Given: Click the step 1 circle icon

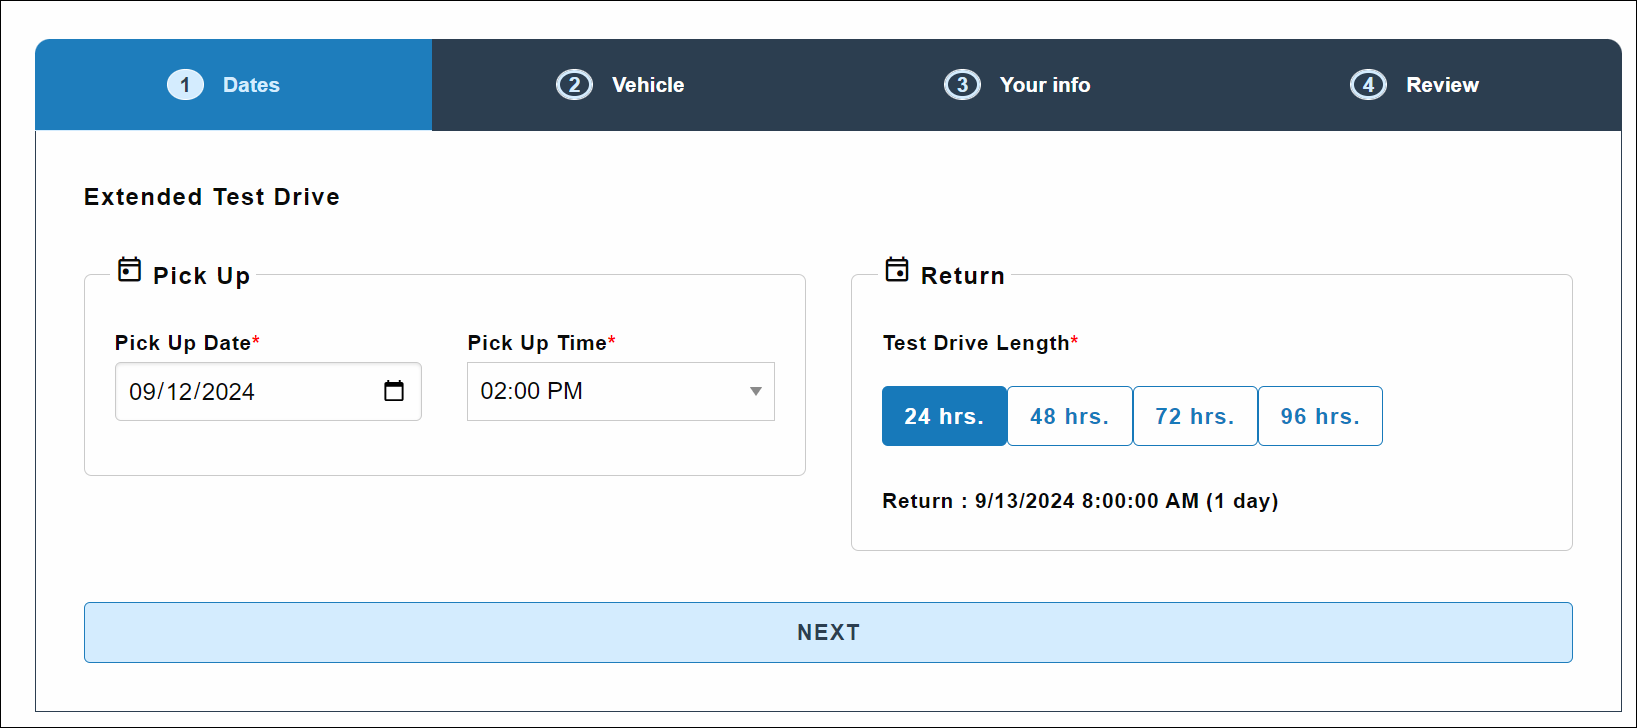Looking at the screenshot, I should point(185,85).
